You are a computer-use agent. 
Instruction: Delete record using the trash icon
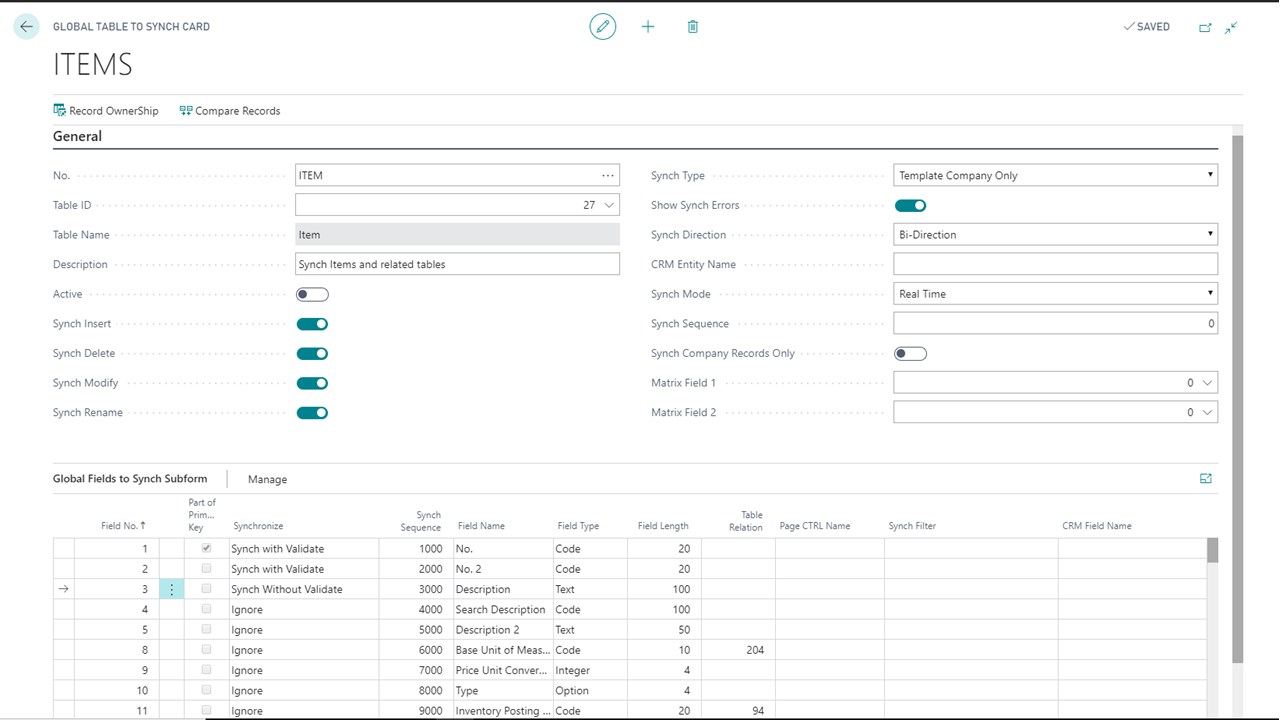(693, 27)
